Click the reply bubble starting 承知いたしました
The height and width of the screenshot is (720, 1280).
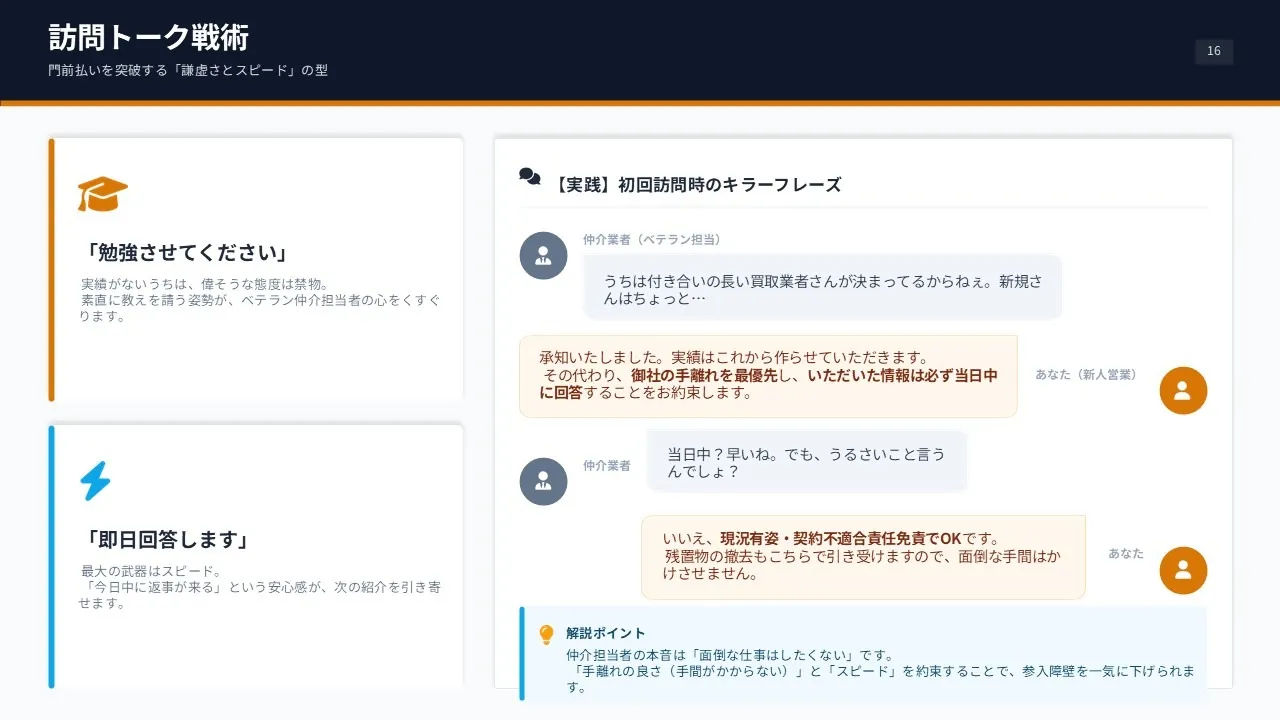(x=768, y=375)
